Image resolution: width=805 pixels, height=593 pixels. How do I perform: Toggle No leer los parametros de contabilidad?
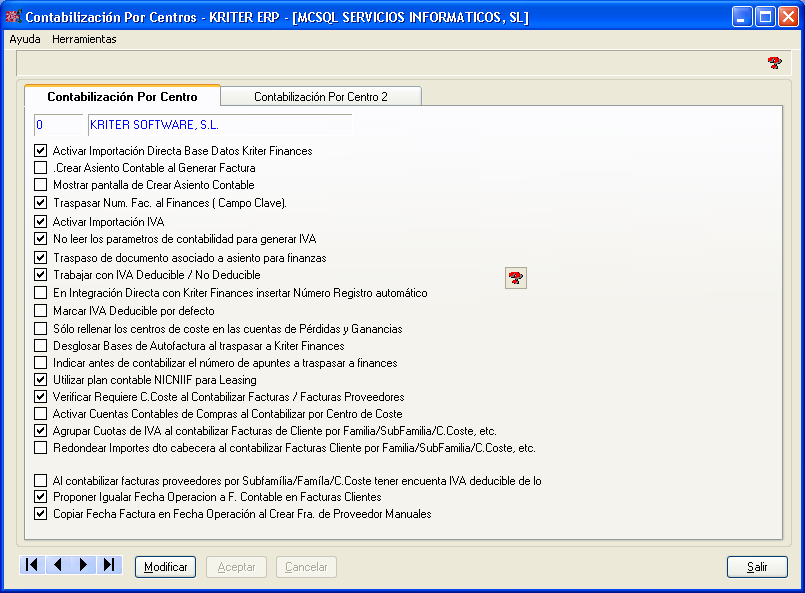41,239
